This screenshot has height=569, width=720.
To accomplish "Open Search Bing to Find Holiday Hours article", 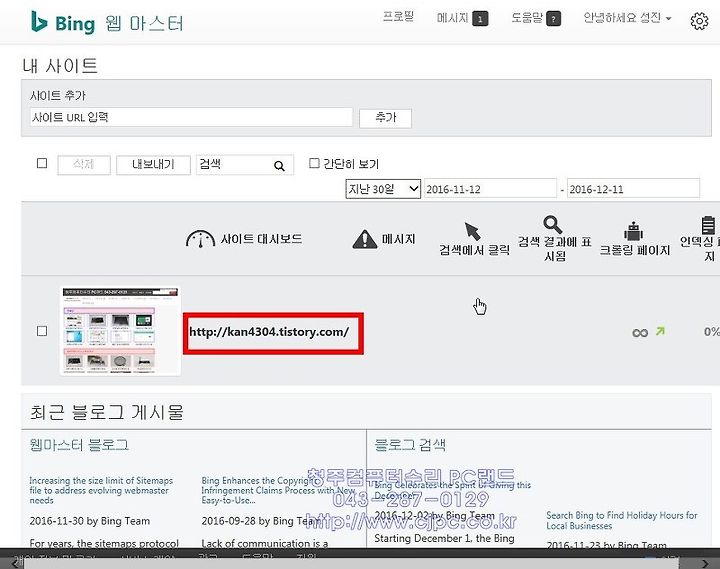I will (622, 520).
